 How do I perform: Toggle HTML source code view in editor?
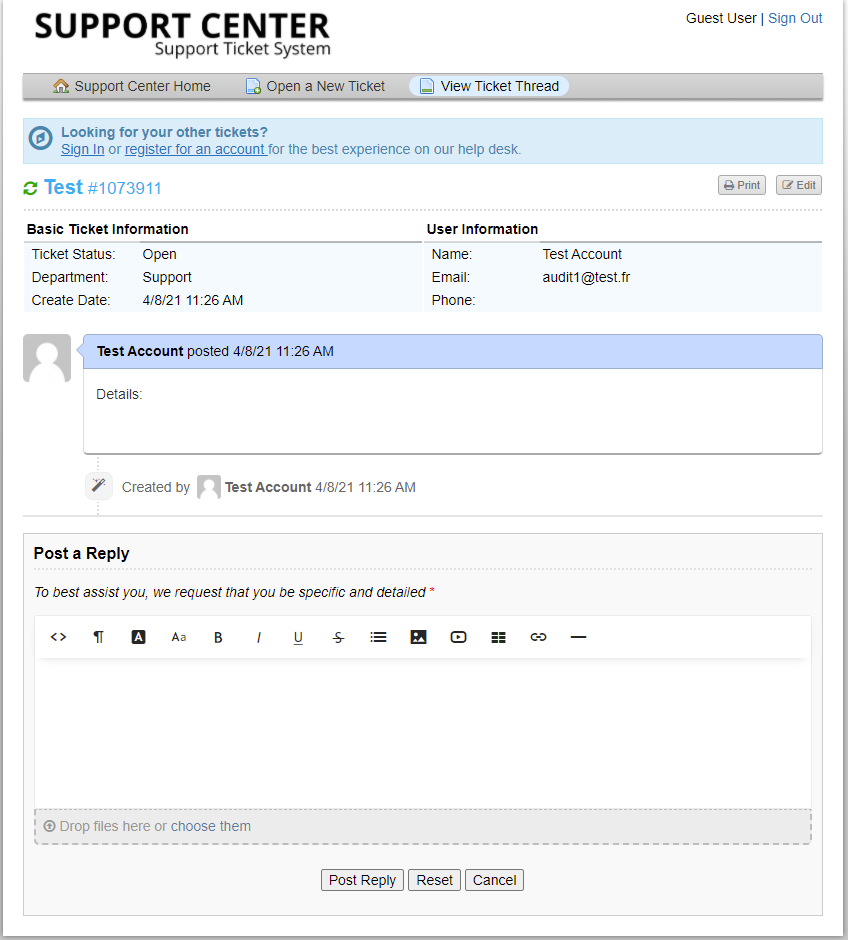point(59,637)
